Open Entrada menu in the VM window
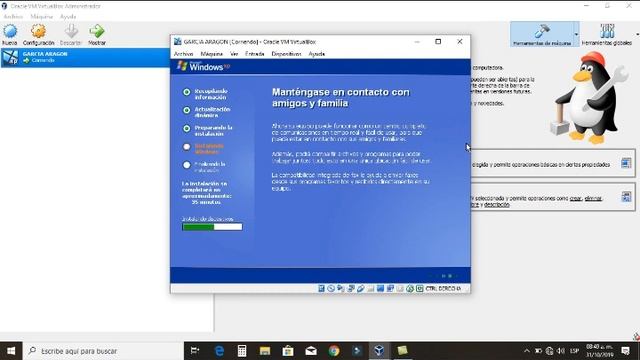This screenshot has width=640, height=360. point(255,54)
